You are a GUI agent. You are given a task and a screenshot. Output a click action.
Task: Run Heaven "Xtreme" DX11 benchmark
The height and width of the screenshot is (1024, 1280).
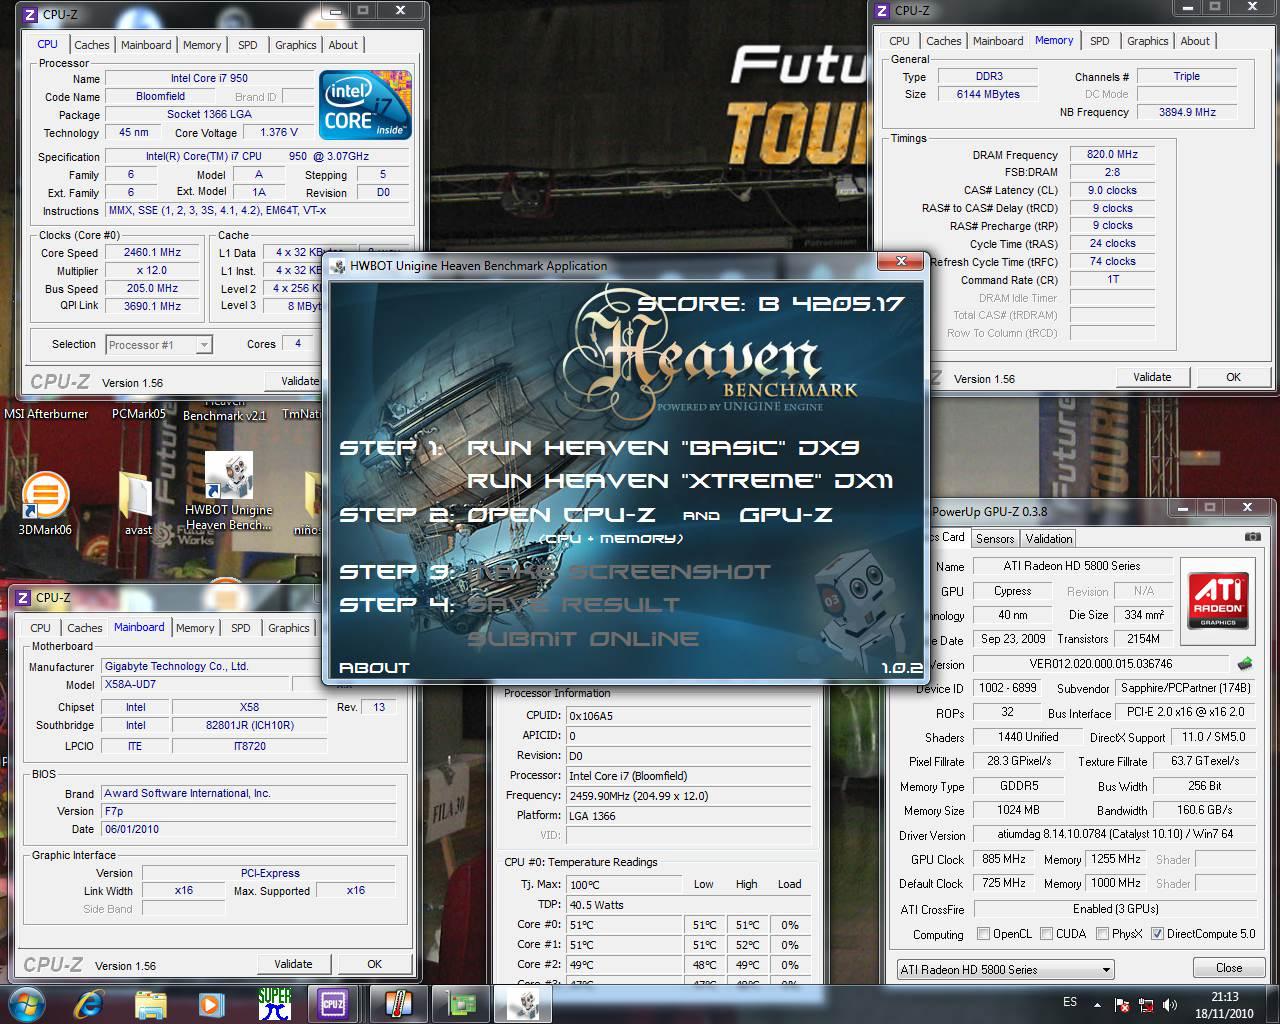(x=680, y=481)
